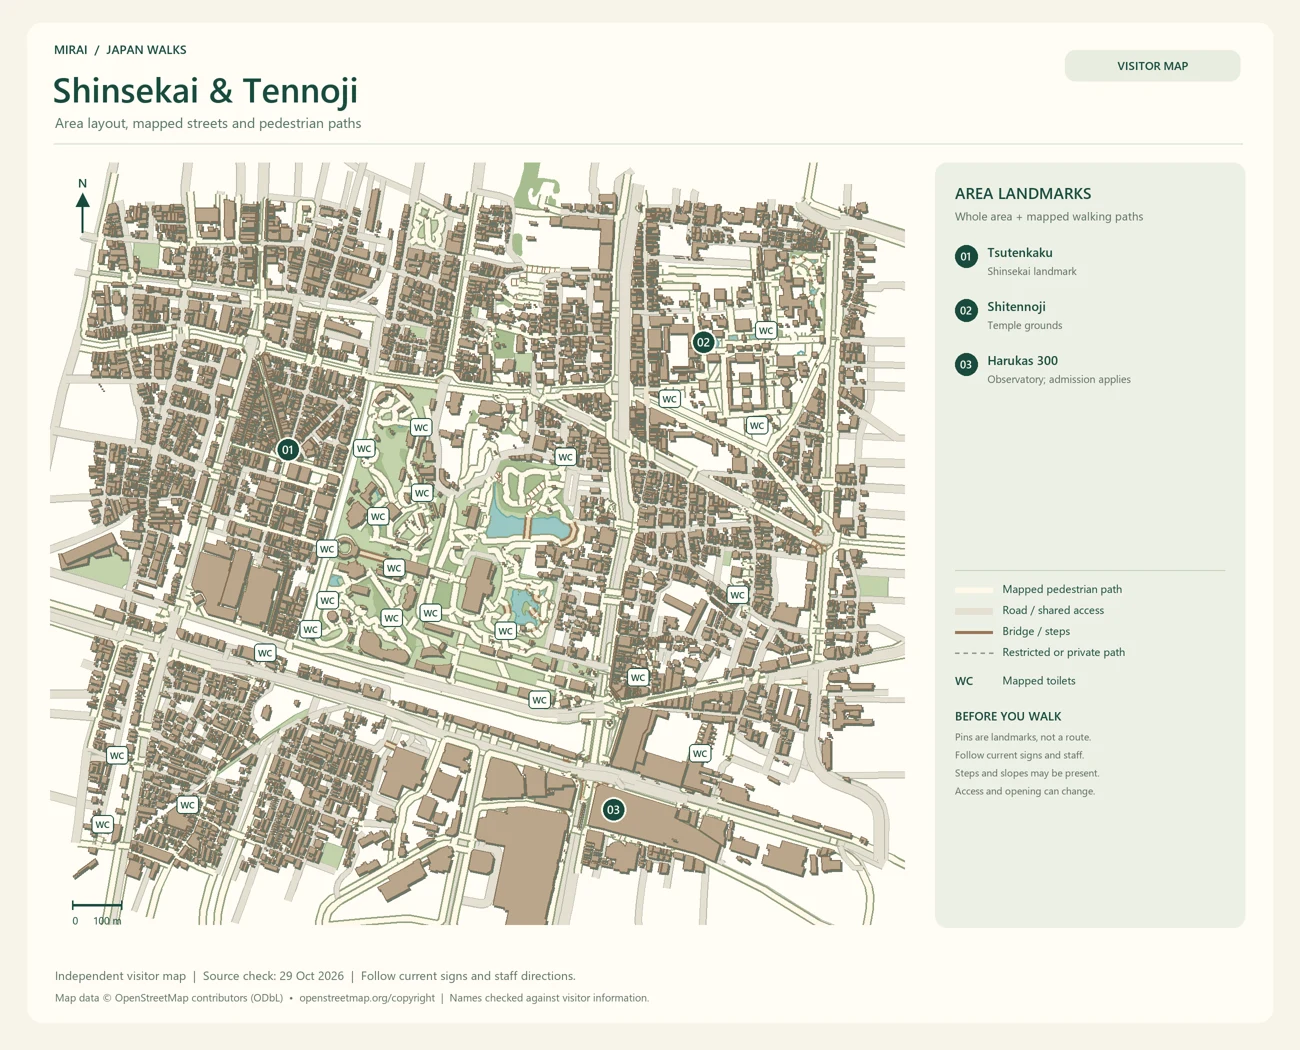Click 'Follow current signs and staff directions.' footer
The image size is (1300, 1050).
(468, 976)
